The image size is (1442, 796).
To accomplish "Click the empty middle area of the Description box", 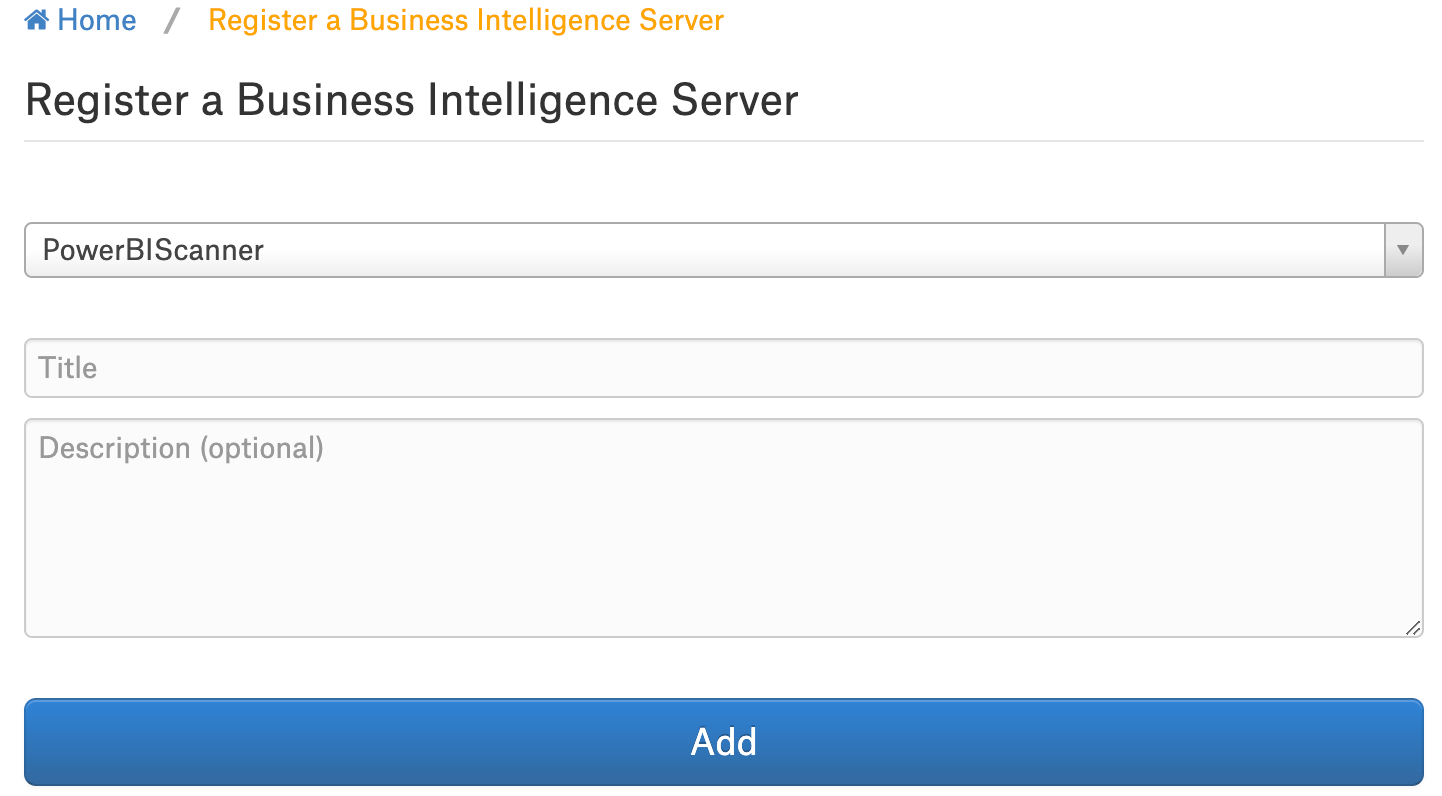I will 723,540.
